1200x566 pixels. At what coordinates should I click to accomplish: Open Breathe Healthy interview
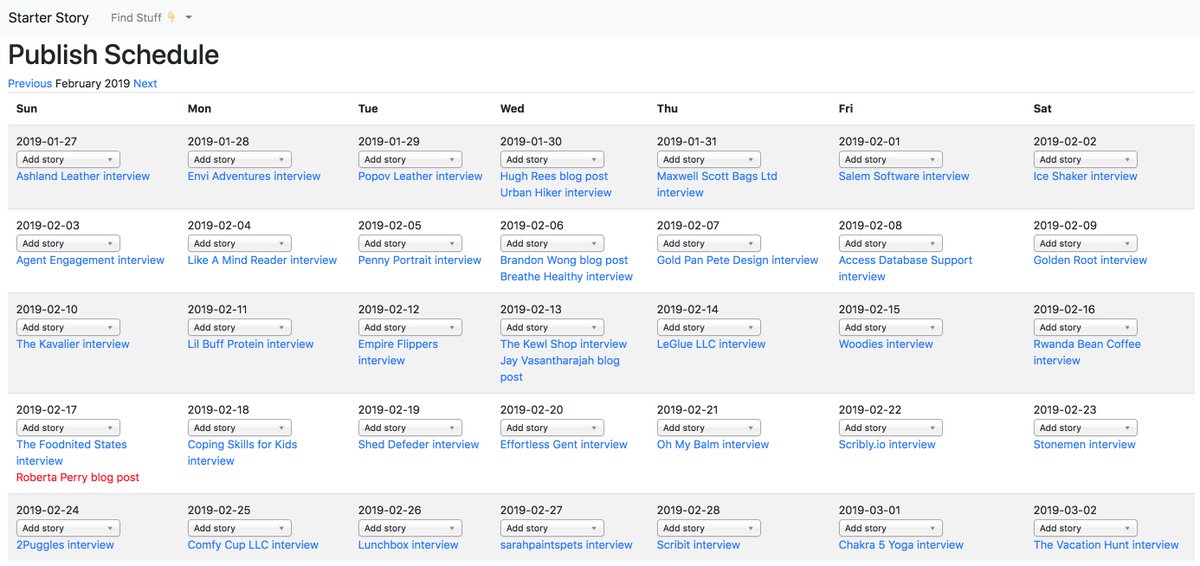coord(566,277)
